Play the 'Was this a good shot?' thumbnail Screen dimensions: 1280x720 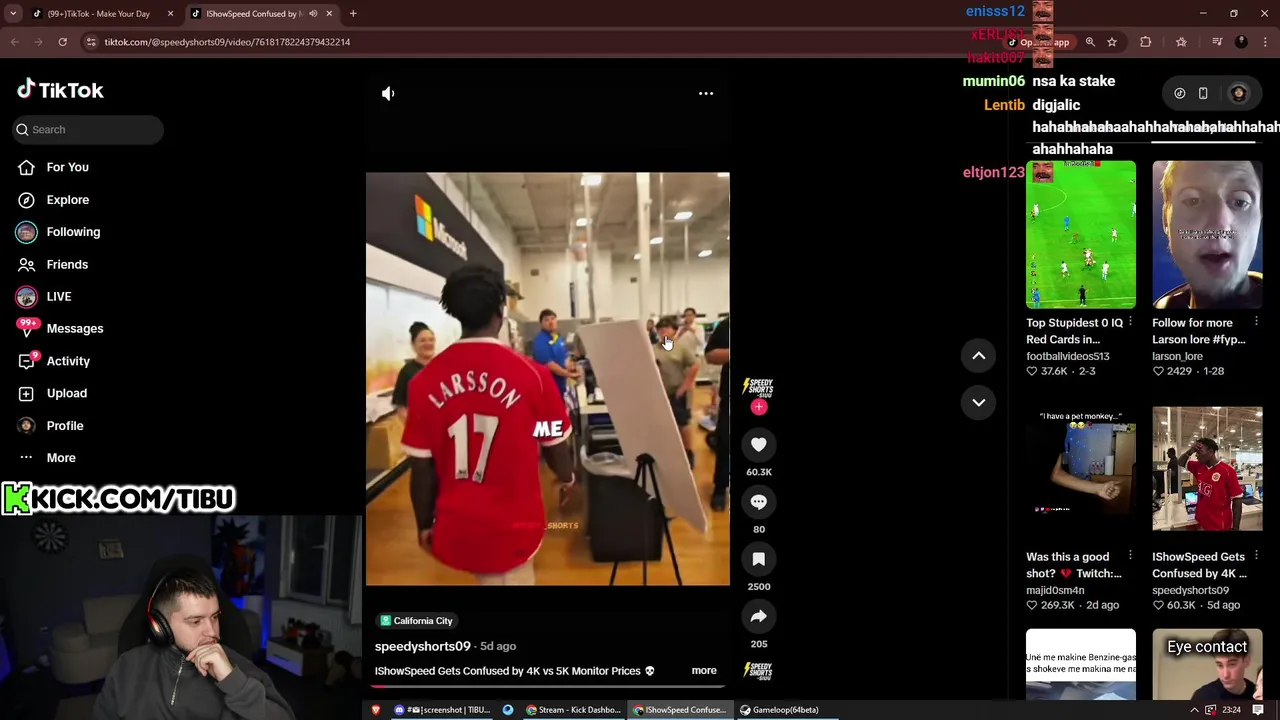click(1080, 468)
